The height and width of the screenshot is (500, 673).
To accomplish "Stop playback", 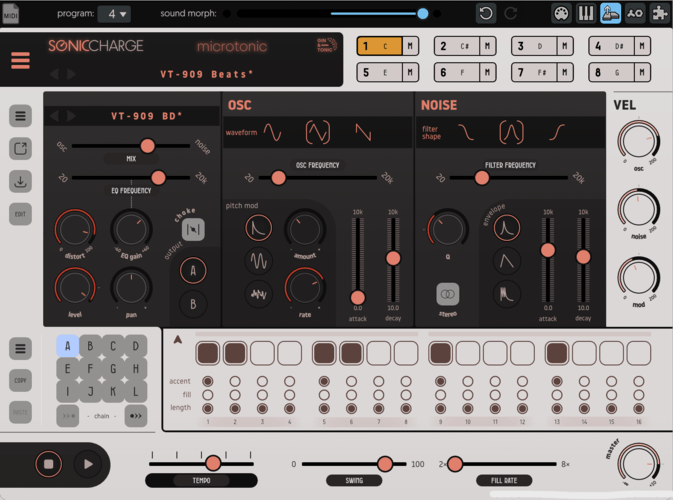I will click(49, 464).
